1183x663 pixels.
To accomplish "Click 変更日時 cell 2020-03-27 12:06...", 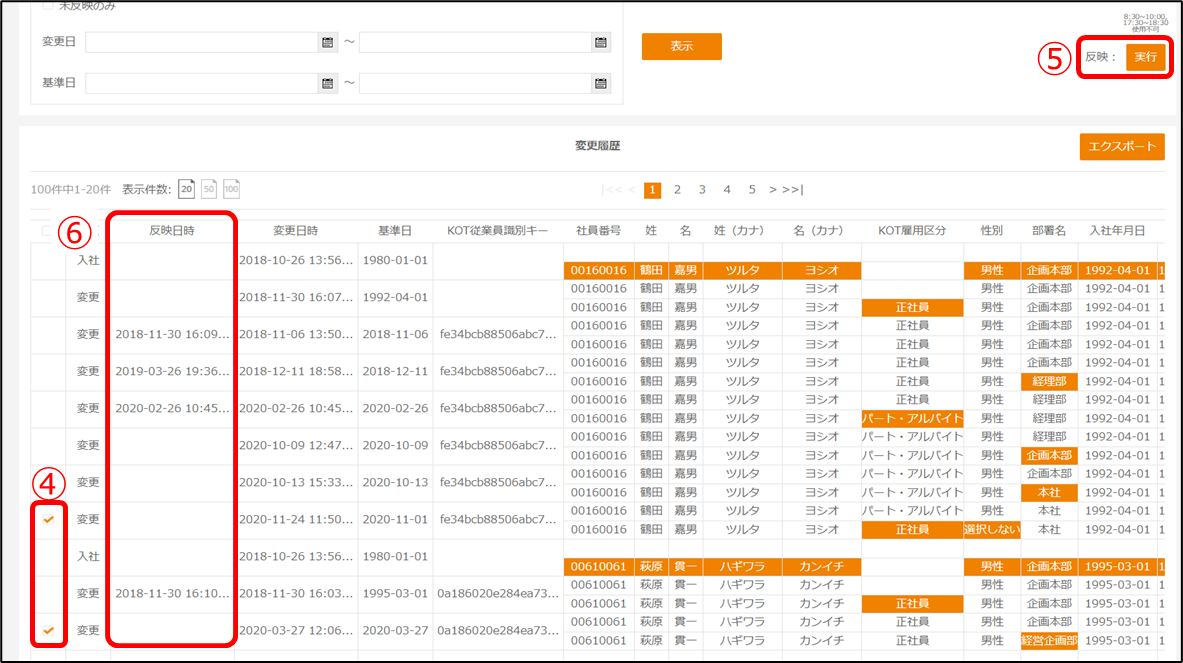I will click(296, 631).
